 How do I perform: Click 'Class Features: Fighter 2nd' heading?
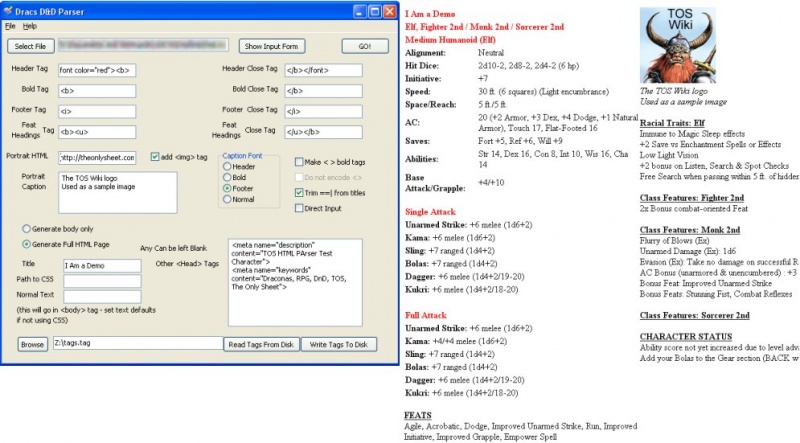coord(692,198)
